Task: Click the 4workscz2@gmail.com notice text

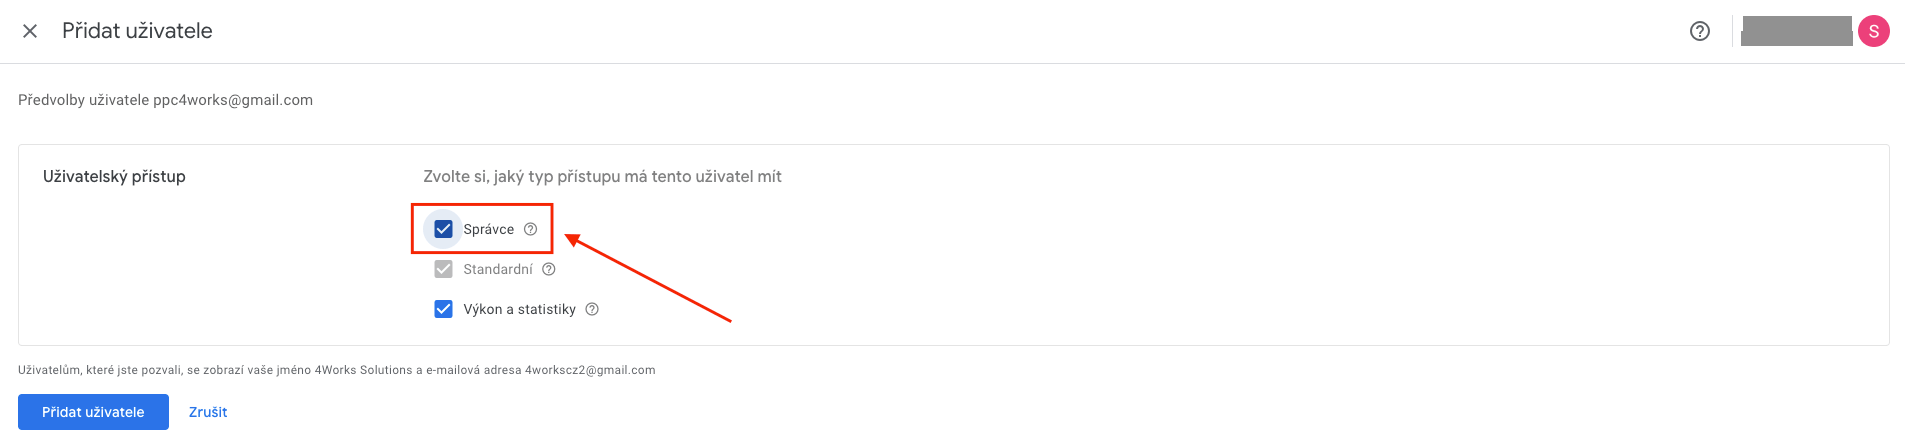Action: pyautogui.click(x=590, y=370)
